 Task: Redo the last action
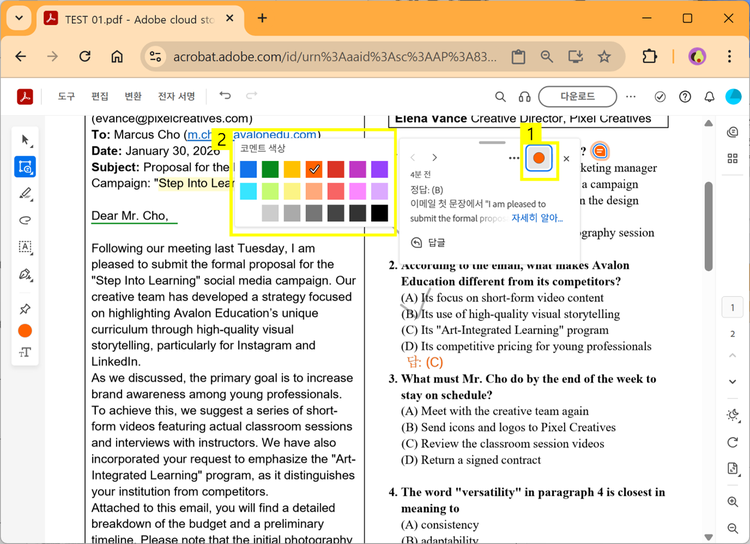(x=251, y=96)
